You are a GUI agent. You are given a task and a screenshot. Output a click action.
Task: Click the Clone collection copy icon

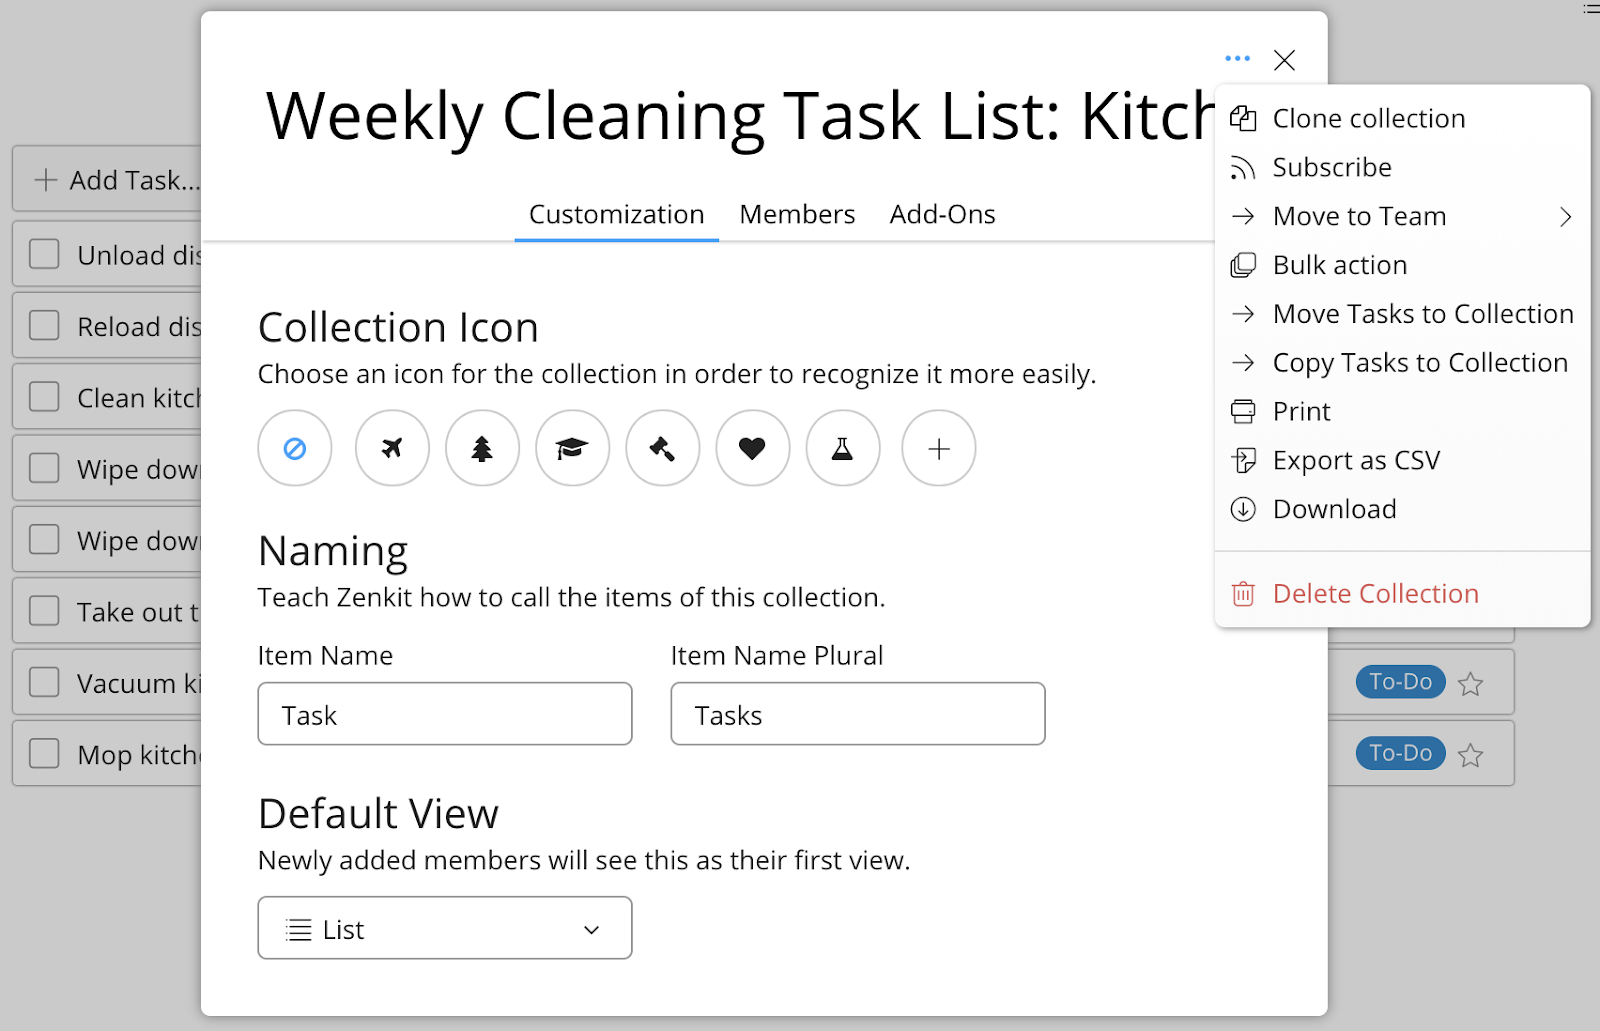(x=1243, y=118)
